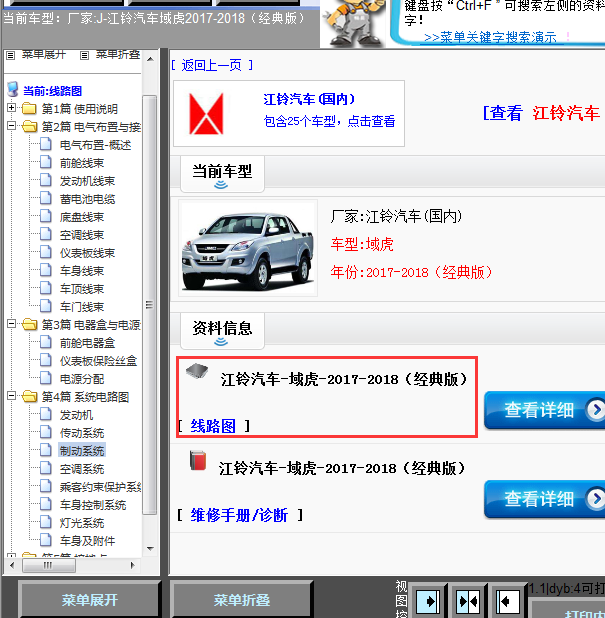
Task: Click the menu collapse icon above the tree
Action: click(84, 56)
